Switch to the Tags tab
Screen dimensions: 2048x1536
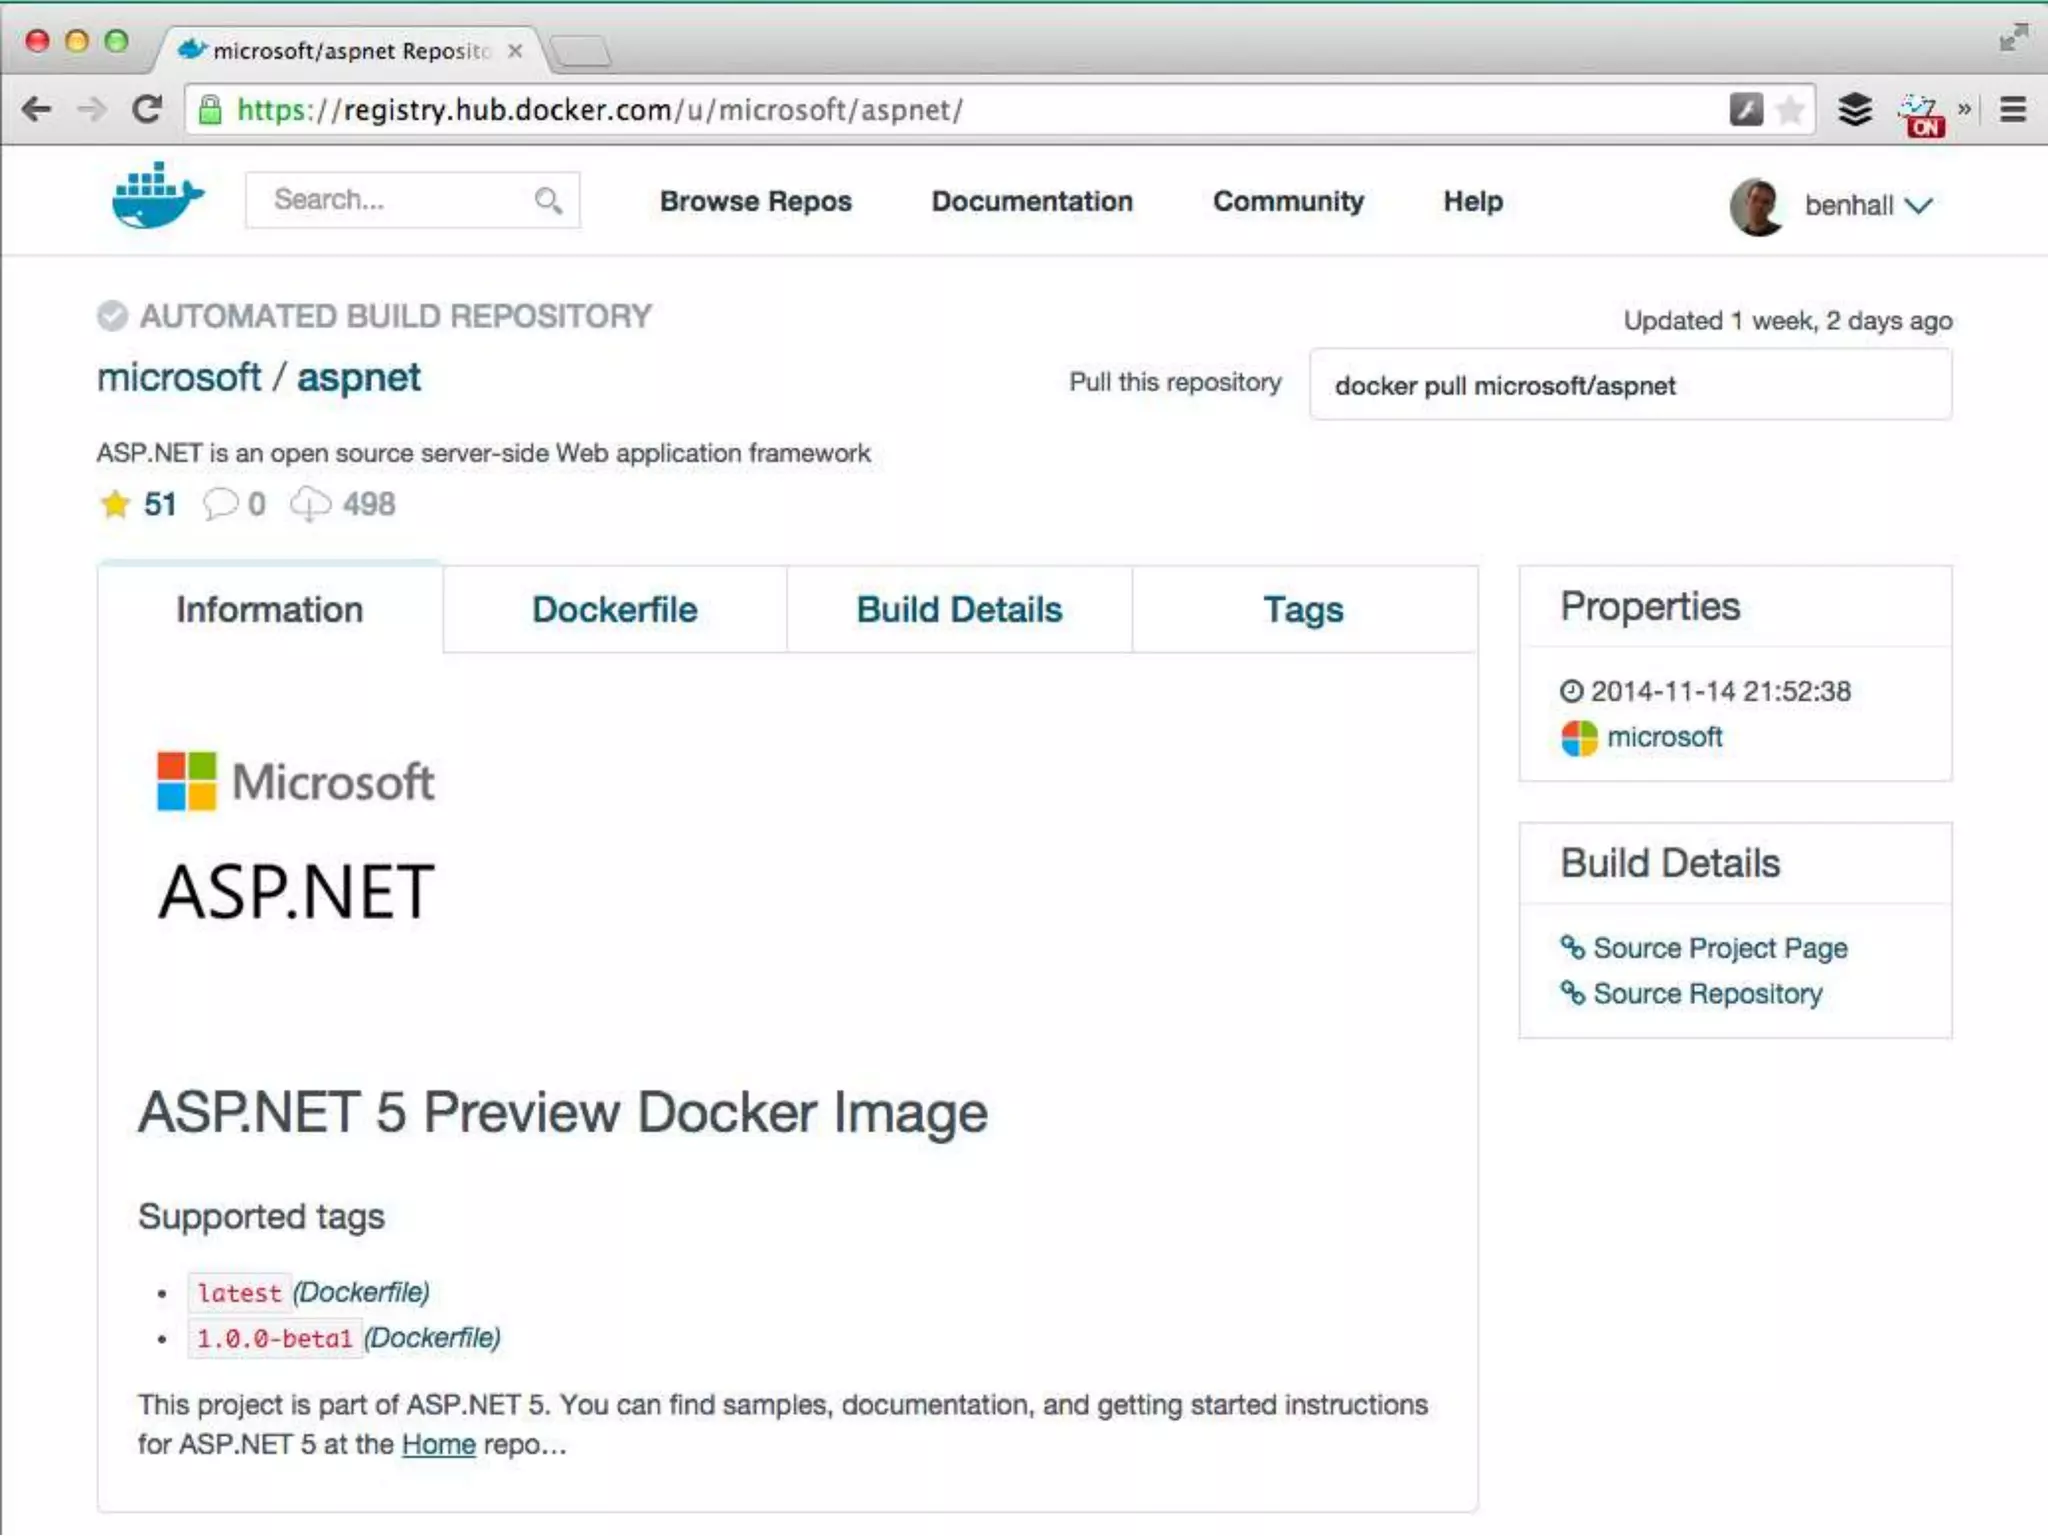coord(1304,609)
